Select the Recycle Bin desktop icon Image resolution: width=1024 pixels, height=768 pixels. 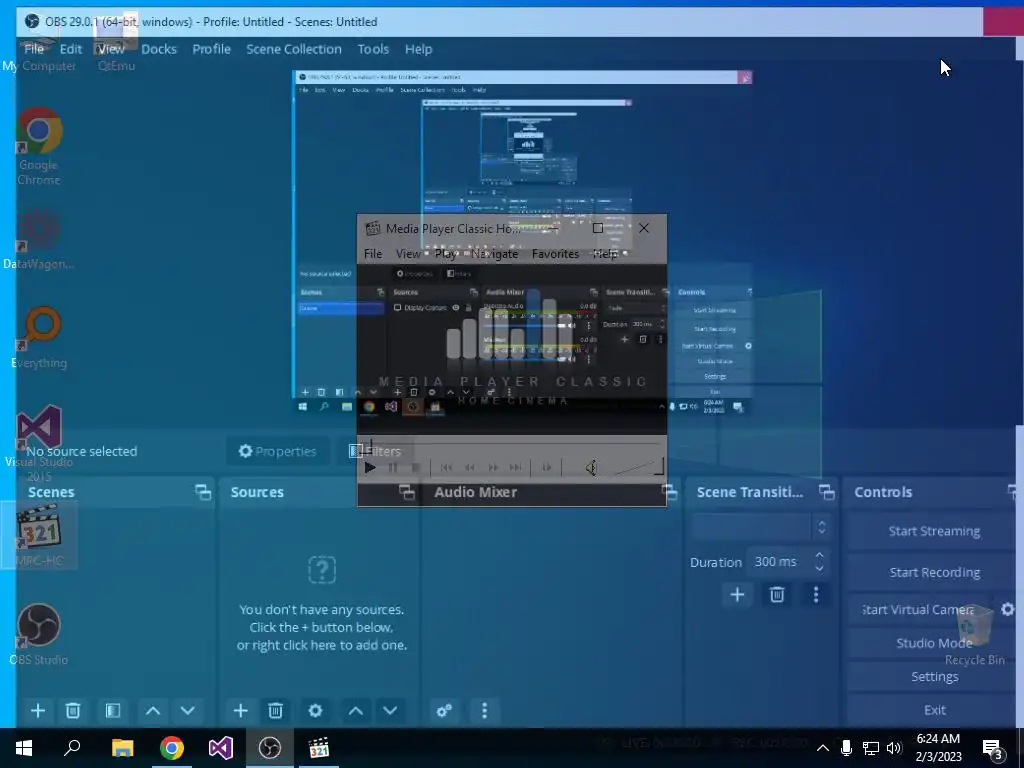974,635
